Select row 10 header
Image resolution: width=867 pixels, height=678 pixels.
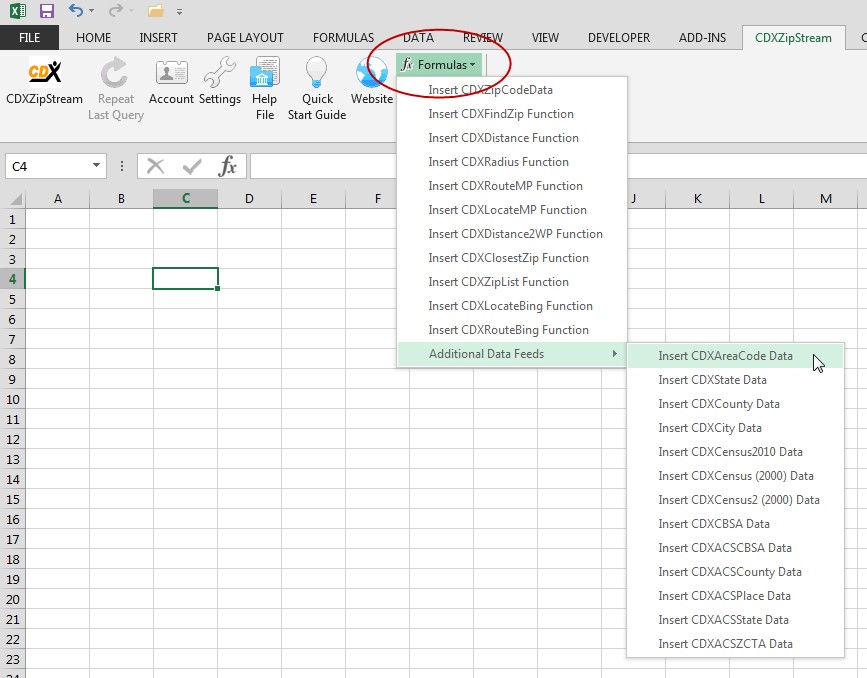coord(13,399)
